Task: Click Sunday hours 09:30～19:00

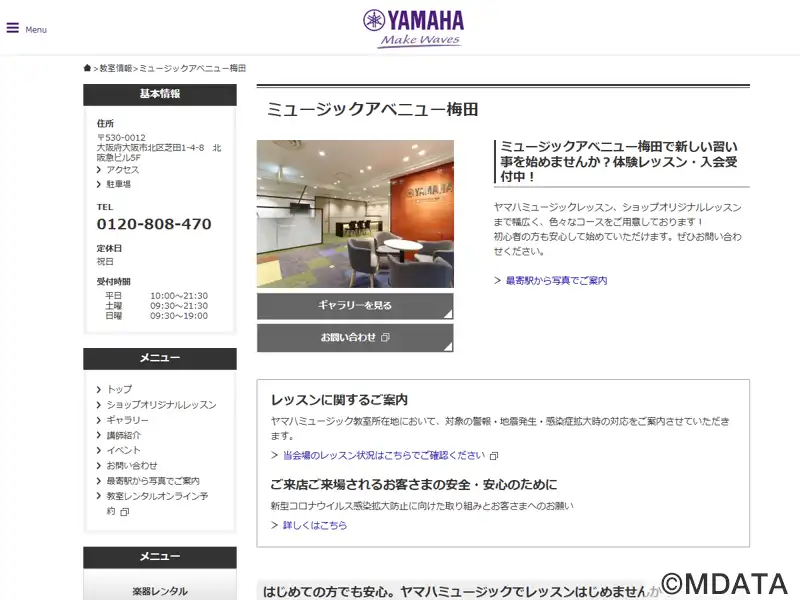Action: click(x=179, y=316)
